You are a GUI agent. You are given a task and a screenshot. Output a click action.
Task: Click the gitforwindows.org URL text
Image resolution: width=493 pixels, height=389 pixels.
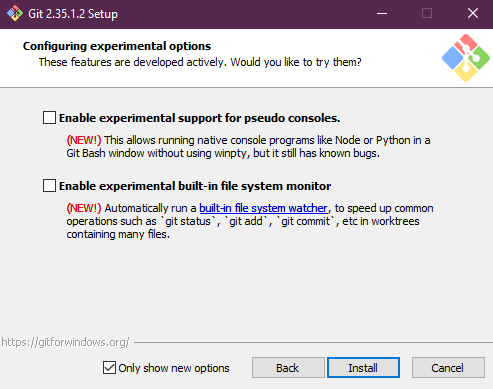coord(65,342)
